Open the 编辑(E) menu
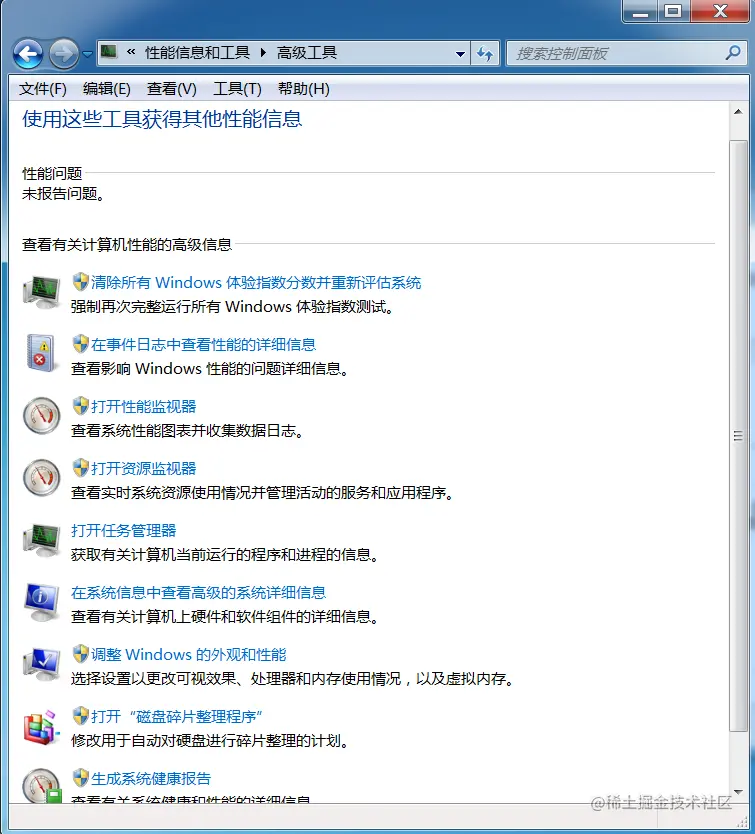 [x=106, y=88]
